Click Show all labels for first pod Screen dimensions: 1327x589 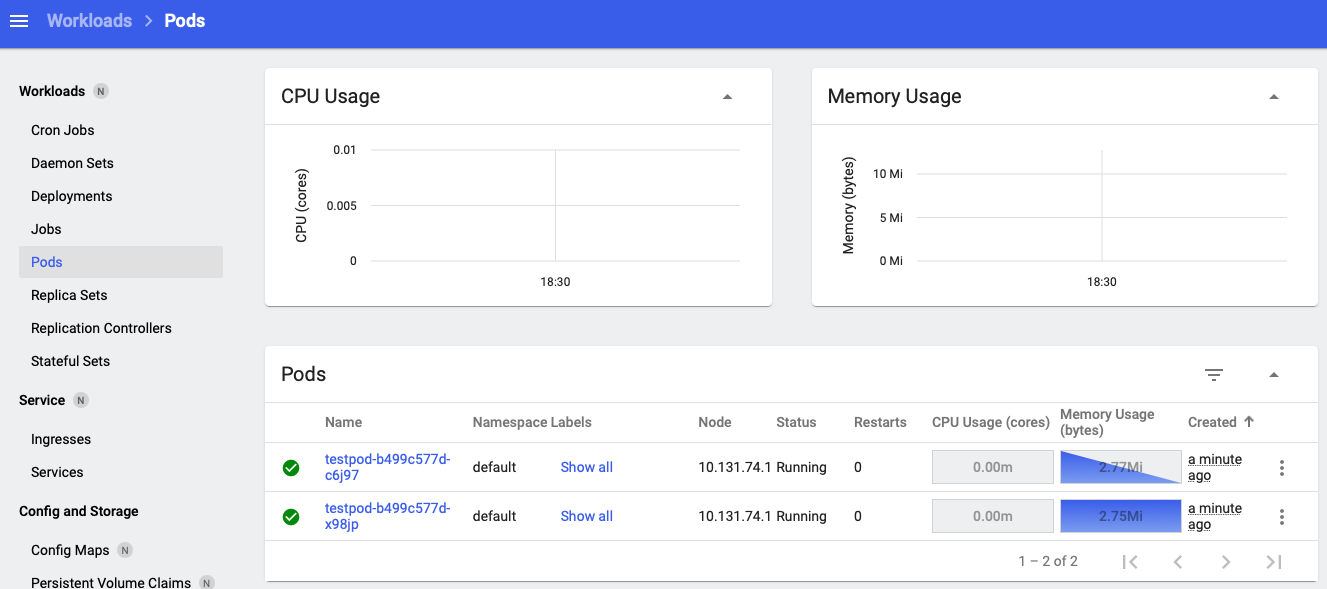coord(587,467)
